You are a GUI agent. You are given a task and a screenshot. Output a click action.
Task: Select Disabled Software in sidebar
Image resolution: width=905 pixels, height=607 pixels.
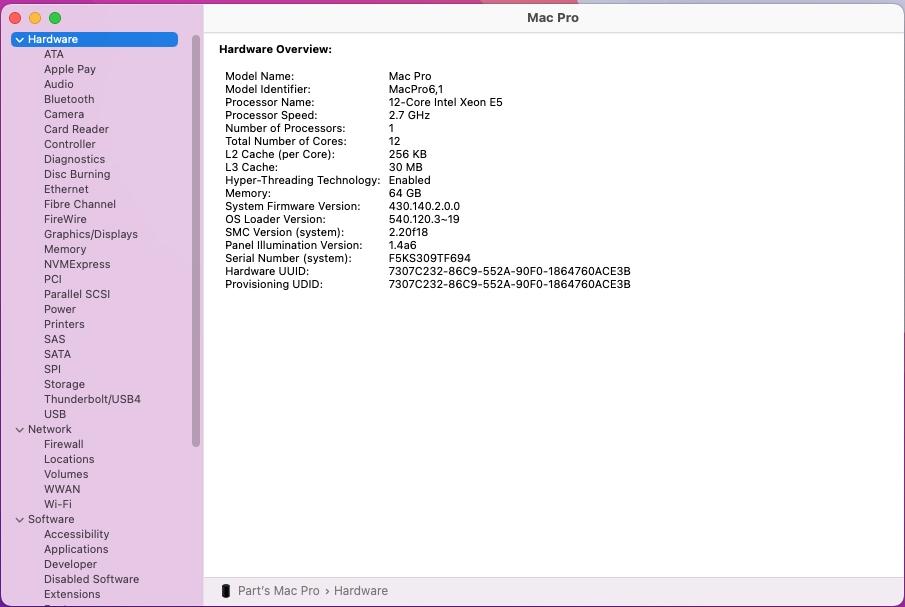tap(91, 579)
